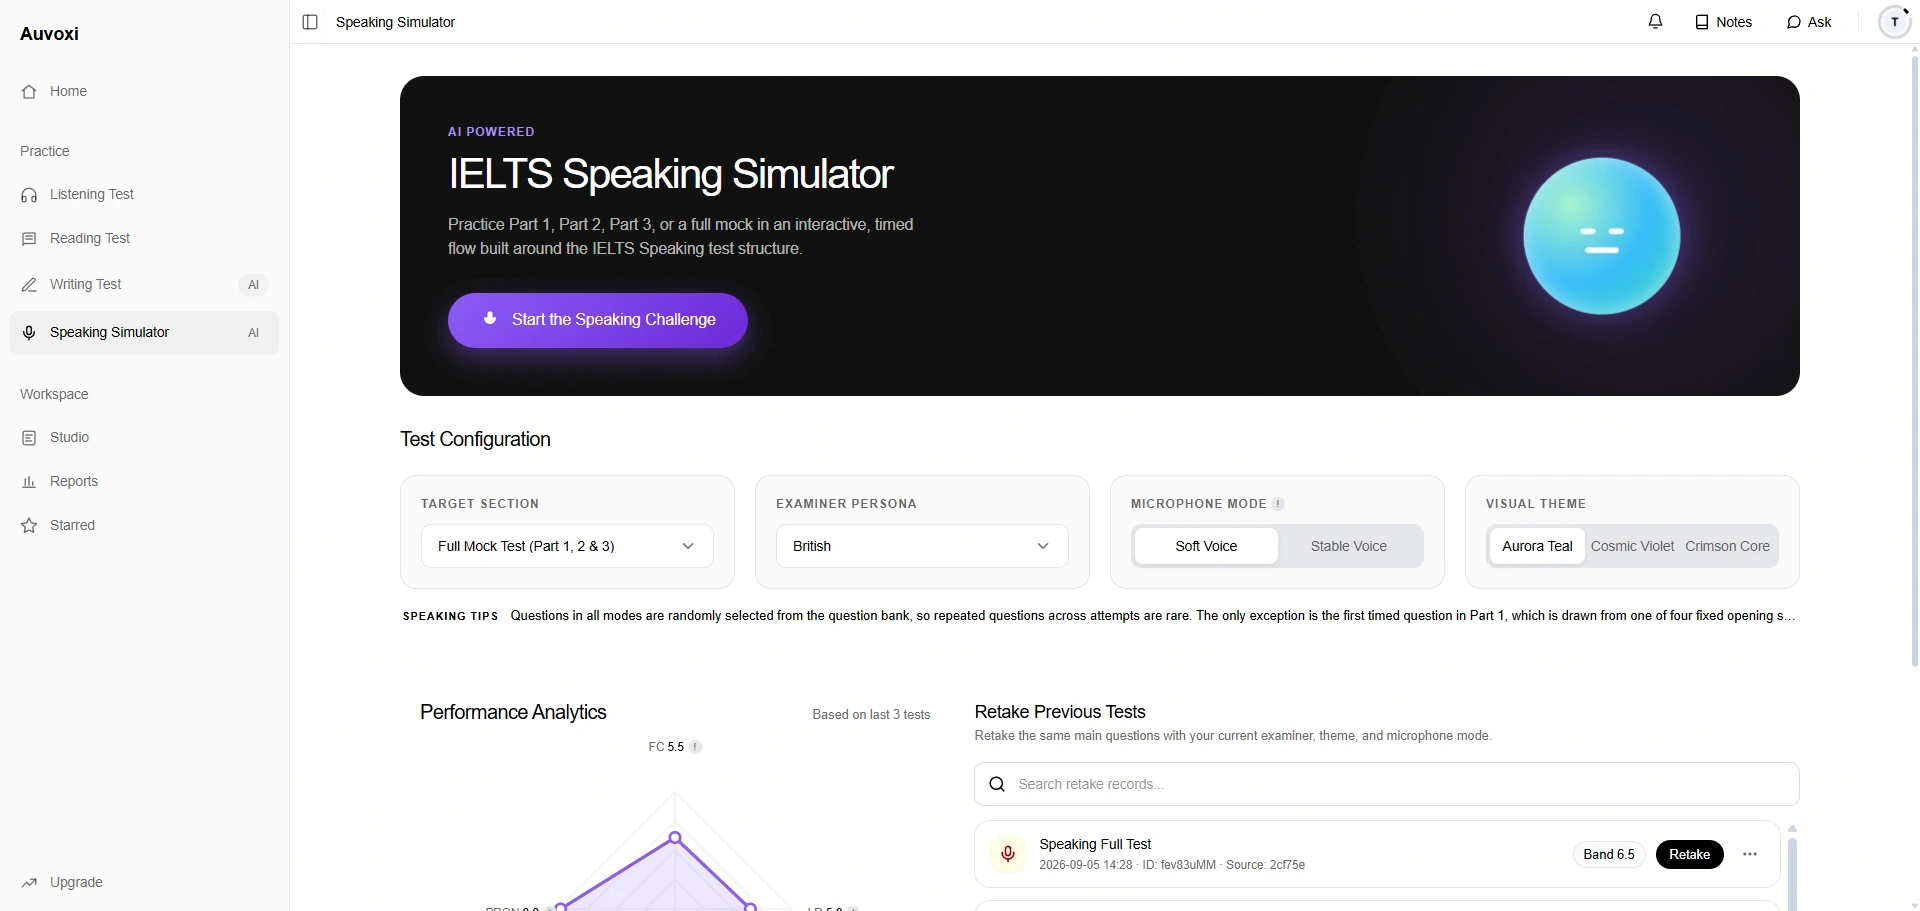Expand the Examiner Persona dropdown set to British
1920x911 pixels.
pyautogui.click(x=922, y=547)
